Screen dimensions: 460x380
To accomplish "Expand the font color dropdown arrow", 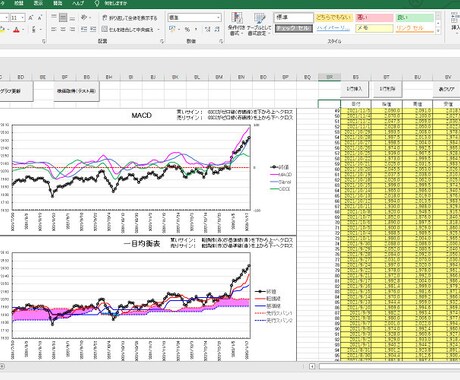I will (x=23, y=30).
